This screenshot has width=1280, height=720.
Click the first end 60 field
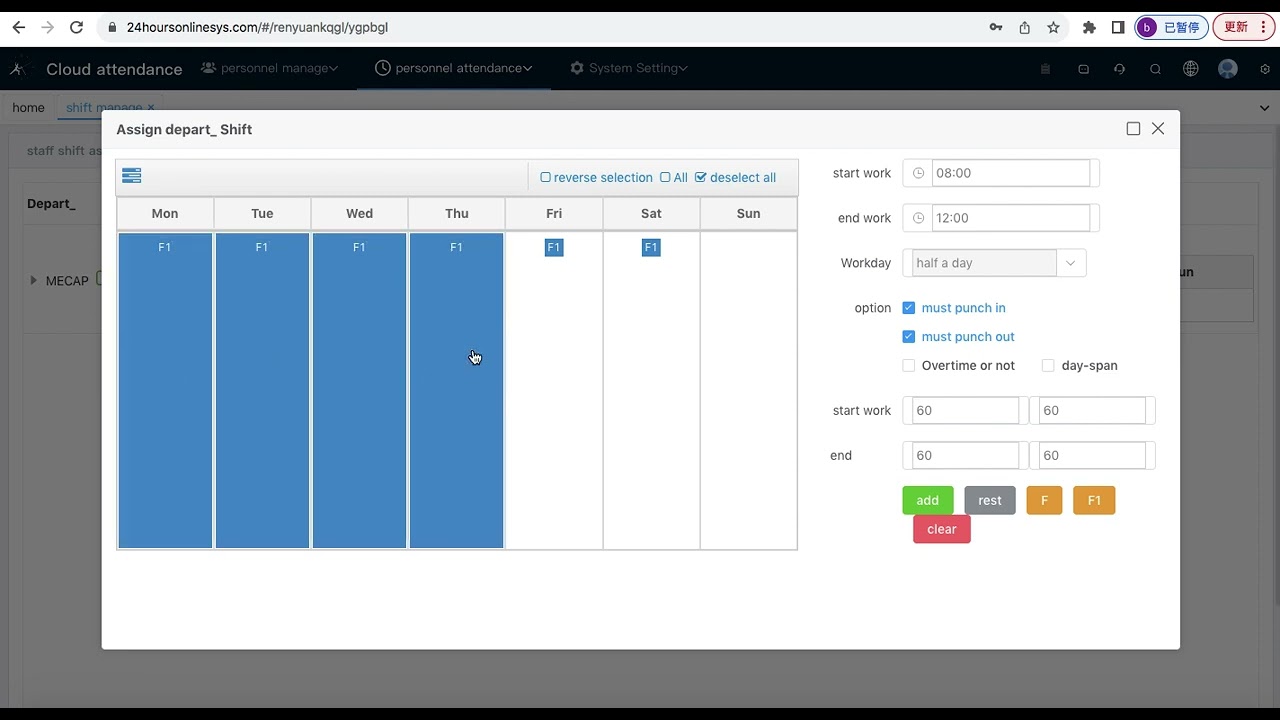pyautogui.click(x=965, y=455)
